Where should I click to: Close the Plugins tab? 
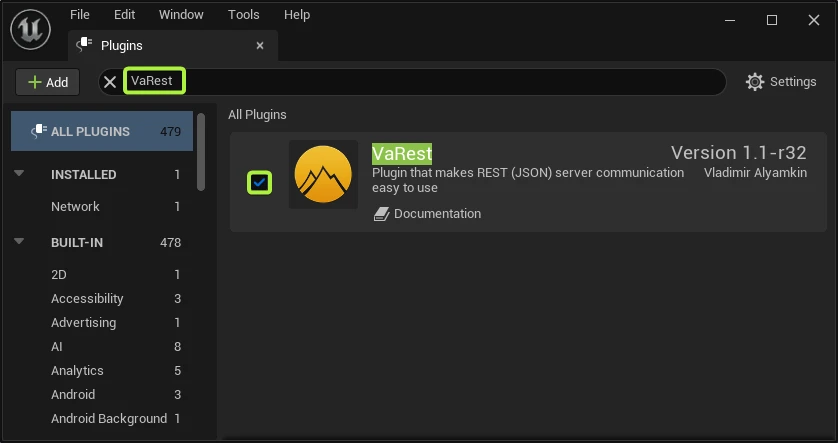(260, 45)
